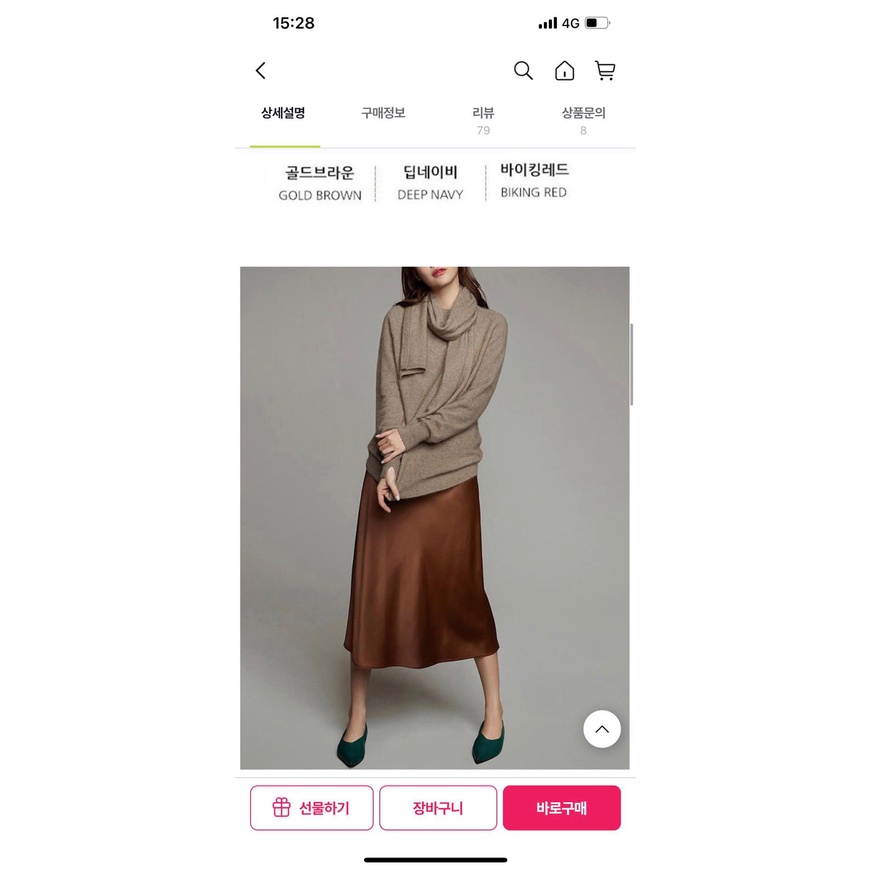This screenshot has width=870, height=870.
Task: Check the battery status icon
Action: (x=597, y=23)
